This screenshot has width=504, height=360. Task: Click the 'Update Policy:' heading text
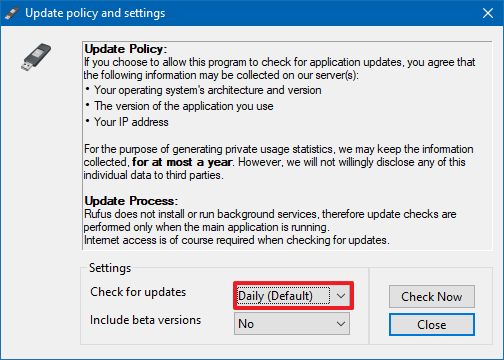125,49
